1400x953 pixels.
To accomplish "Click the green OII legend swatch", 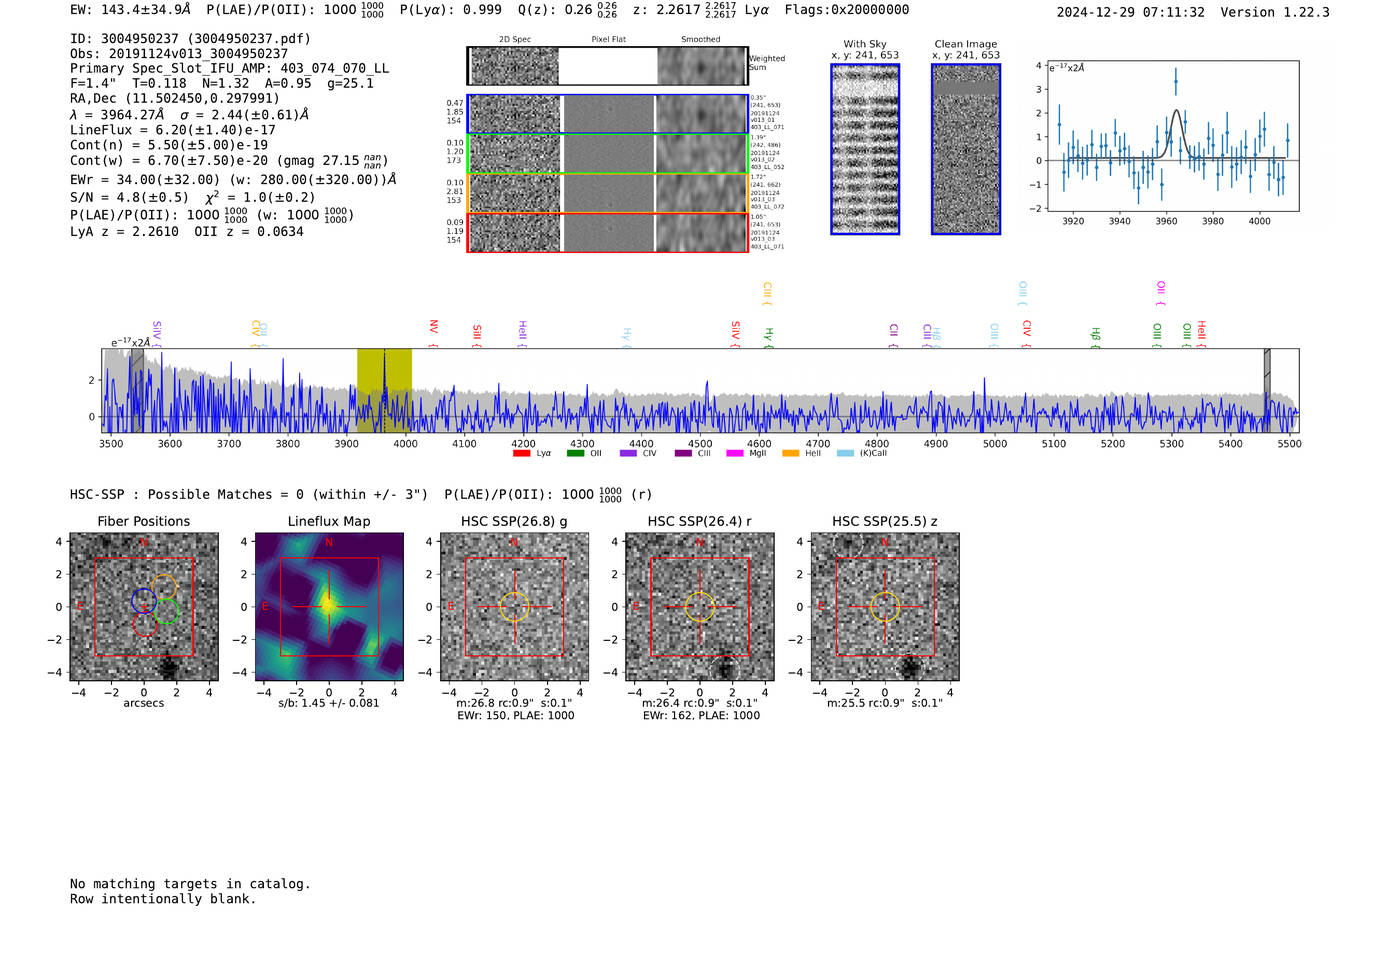I will point(575,453).
